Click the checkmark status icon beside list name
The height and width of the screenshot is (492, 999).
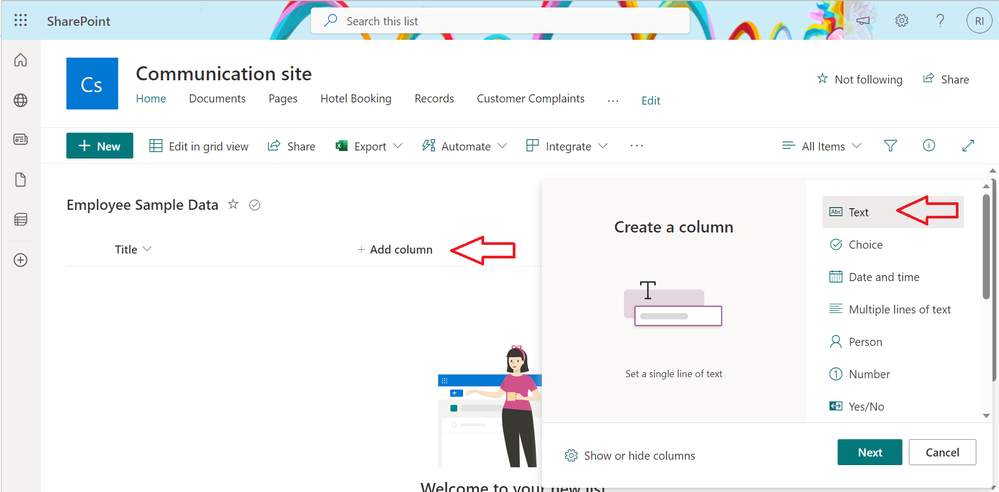[x=255, y=205]
